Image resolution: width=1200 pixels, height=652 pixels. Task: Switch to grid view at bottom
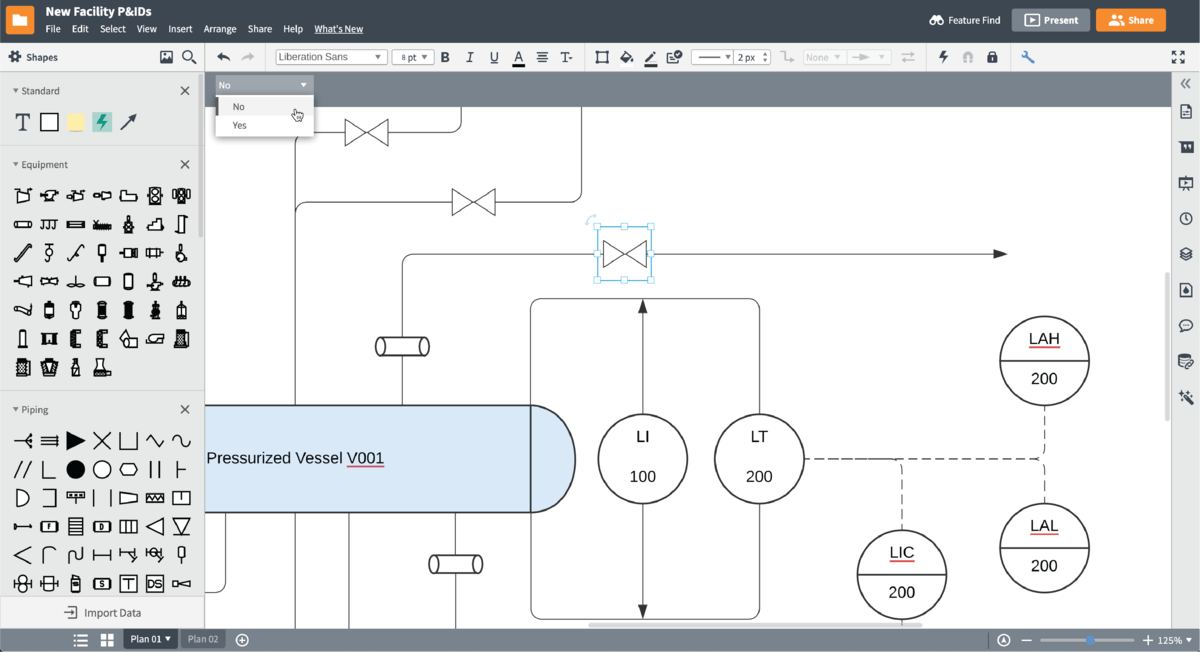[x=107, y=640]
